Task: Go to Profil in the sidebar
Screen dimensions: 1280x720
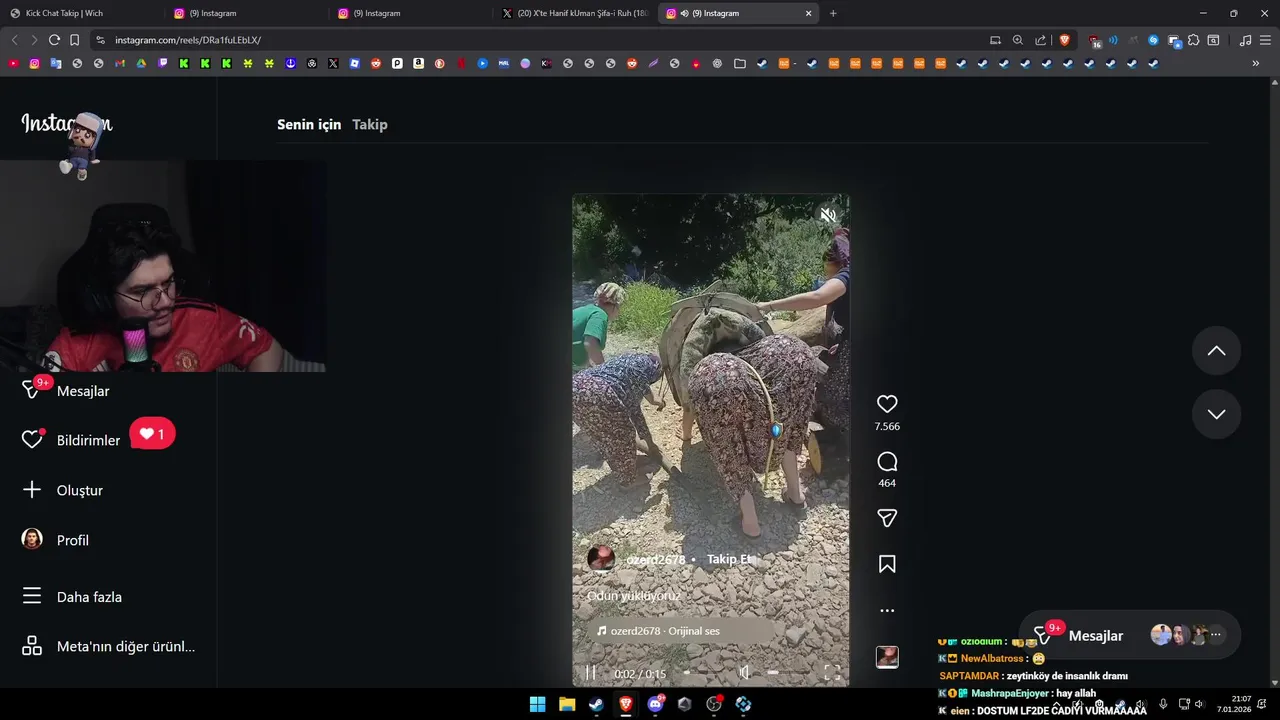Action: coord(72,540)
